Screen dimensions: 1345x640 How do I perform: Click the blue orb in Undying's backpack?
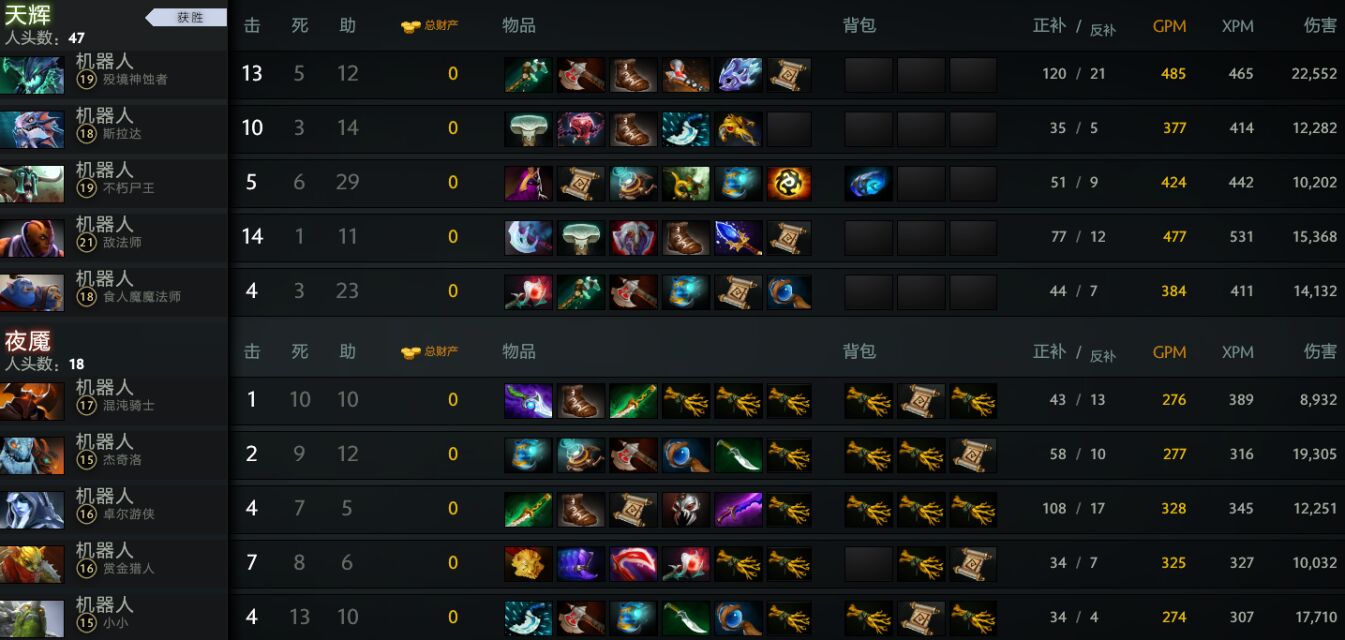coord(868,183)
